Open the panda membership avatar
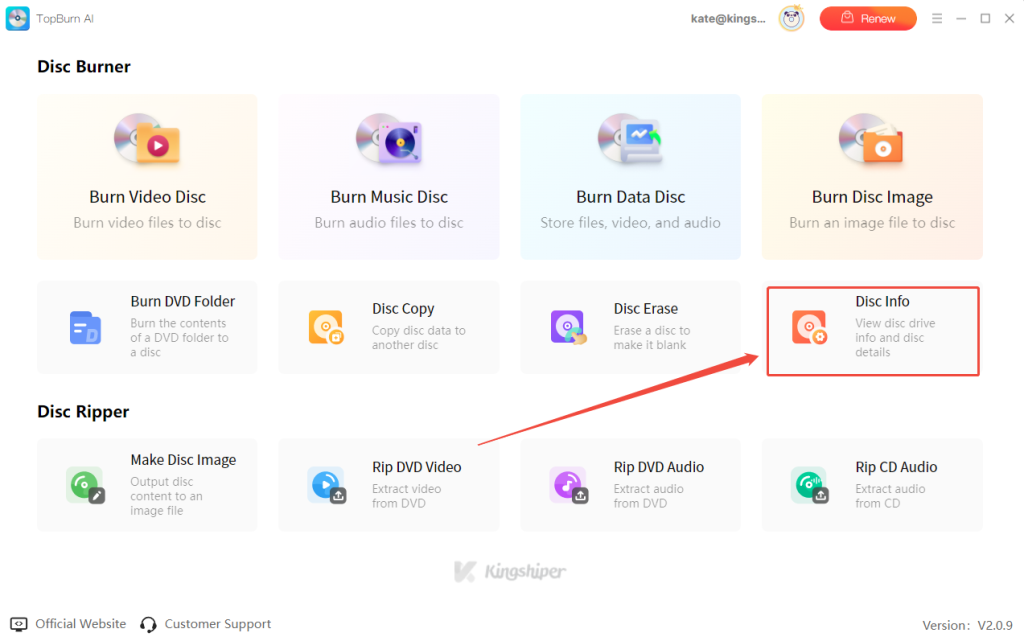 point(791,18)
